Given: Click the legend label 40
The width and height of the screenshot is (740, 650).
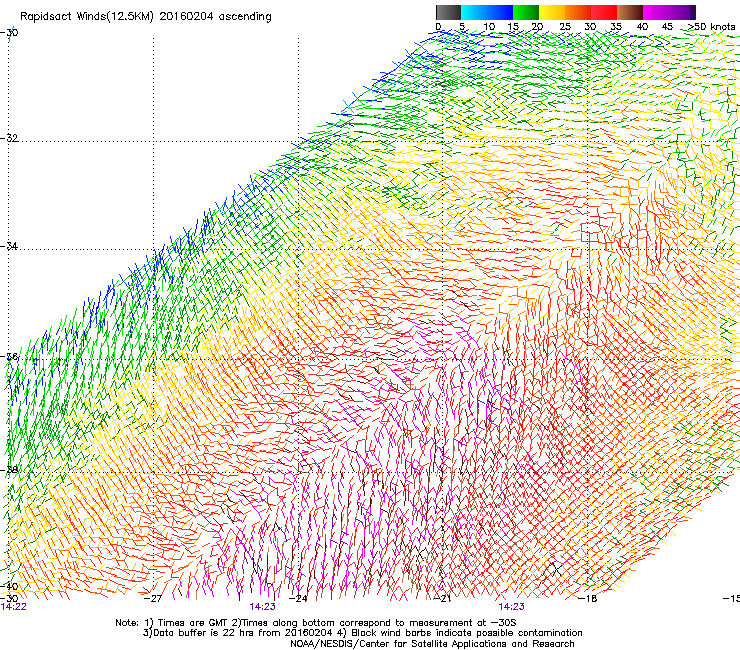Looking at the screenshot, I should [x=642, y=26].
